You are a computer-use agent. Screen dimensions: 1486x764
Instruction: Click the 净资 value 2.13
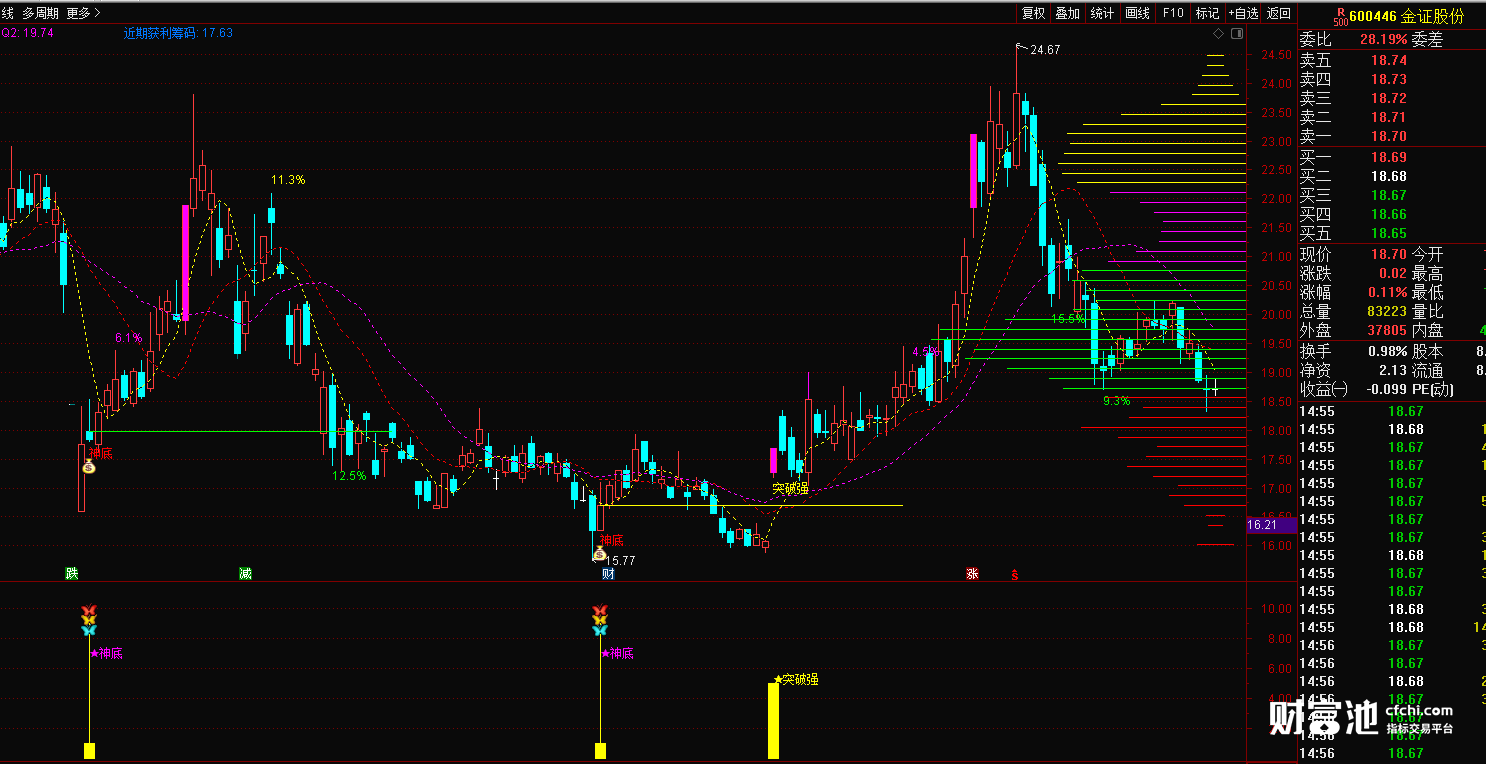1392,371
